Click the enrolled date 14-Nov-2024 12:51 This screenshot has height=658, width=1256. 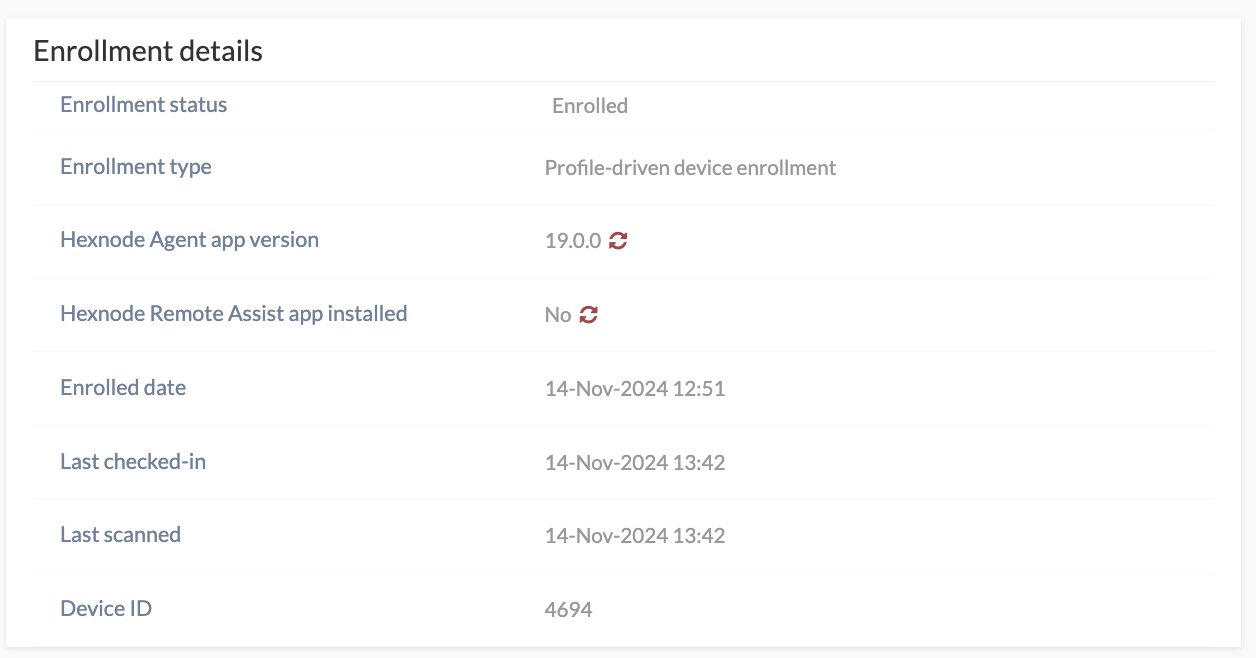tap(635, 389)
